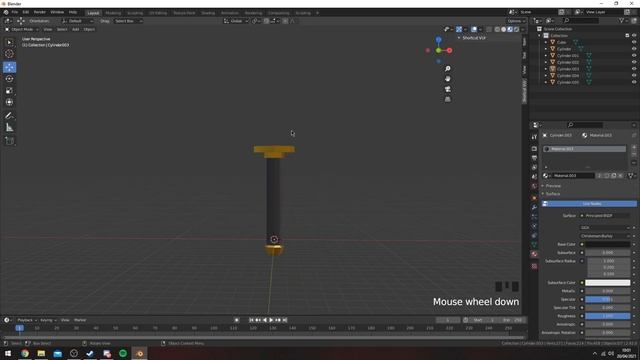Toggle visibility of Cylinder.005
This screenshot has width=640, height=360.
[x=634, y=82]
